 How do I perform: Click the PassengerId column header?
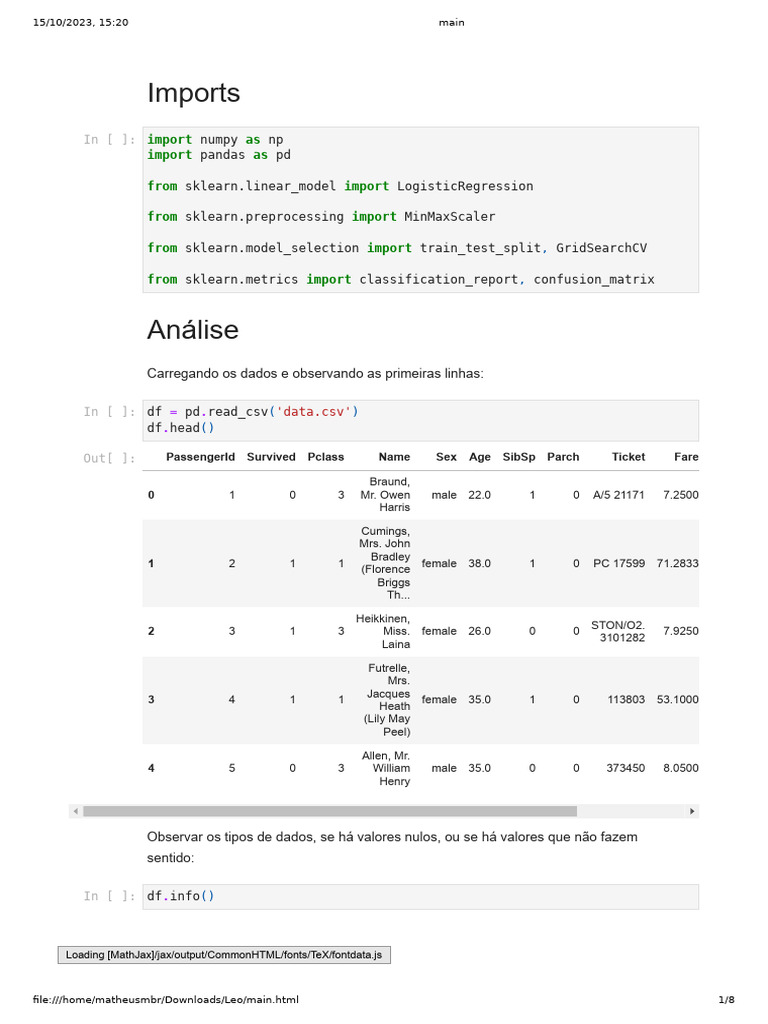tap(200, 457)
